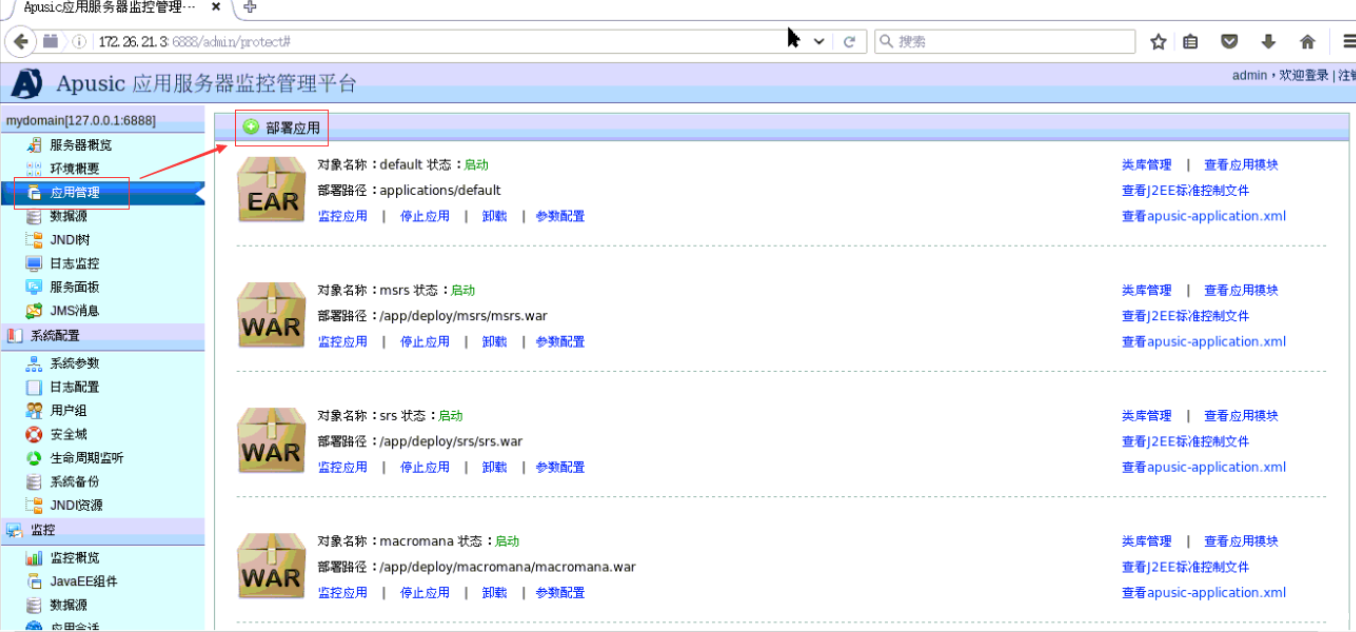
Task: Collapse the 监控 sidebar section header
Action: click(102, 530)
